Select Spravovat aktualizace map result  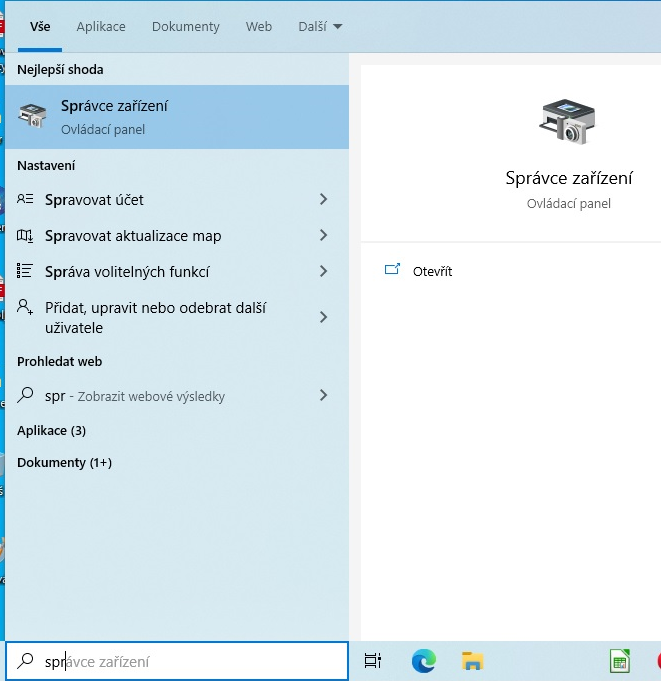(177, 236)
